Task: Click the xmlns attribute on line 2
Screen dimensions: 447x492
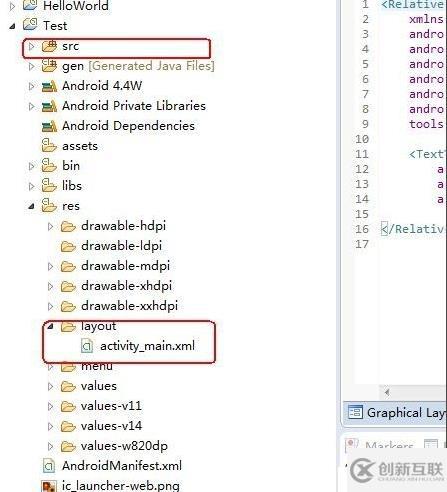Action: coord(426,19)
